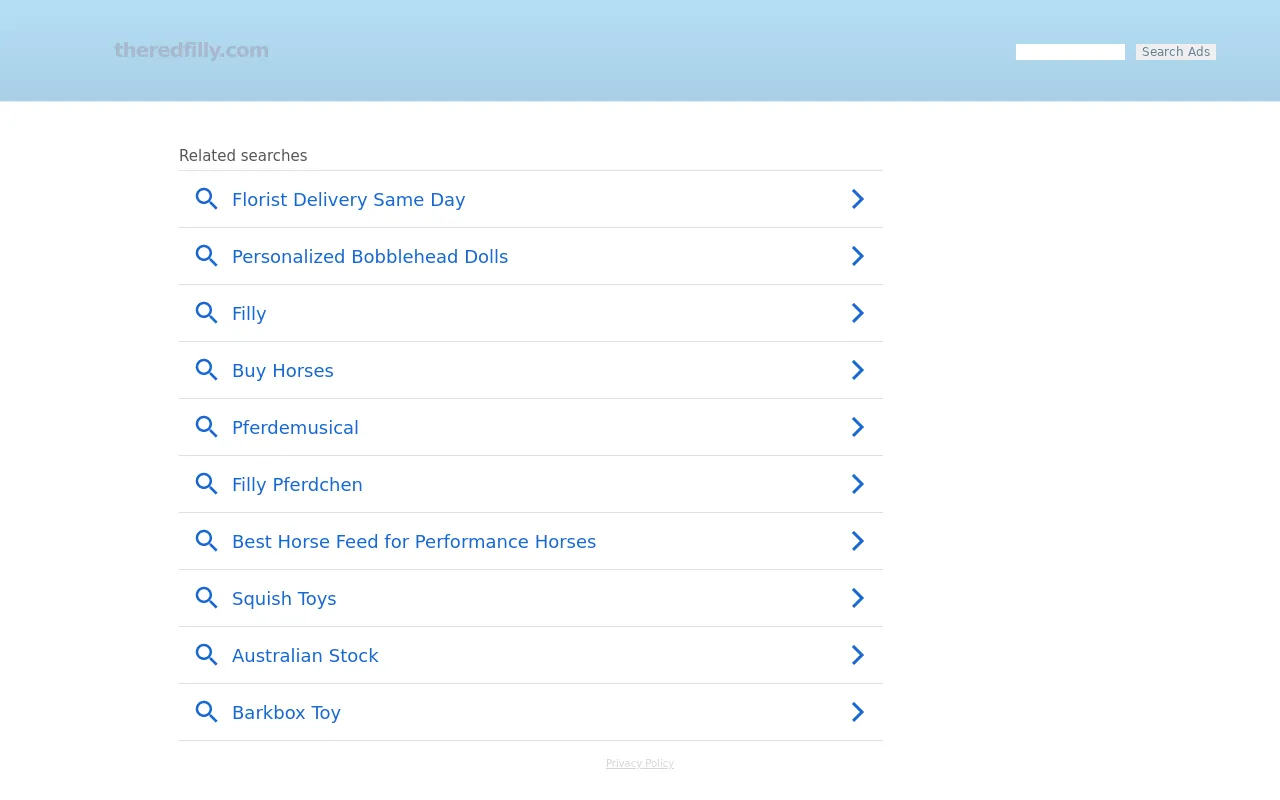Click the Search Ads button
This screenshot has width=1280, height=800.
[x=1176, y=52]
